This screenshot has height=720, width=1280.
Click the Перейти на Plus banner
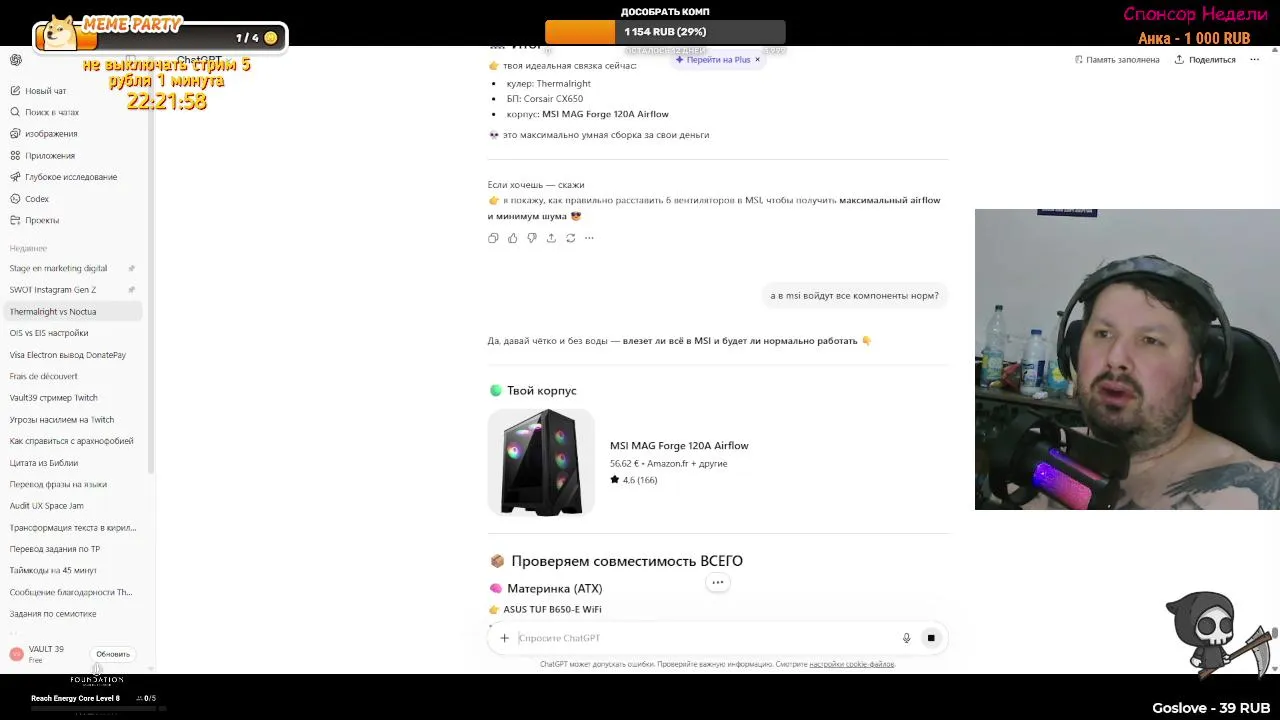(712, 60)
